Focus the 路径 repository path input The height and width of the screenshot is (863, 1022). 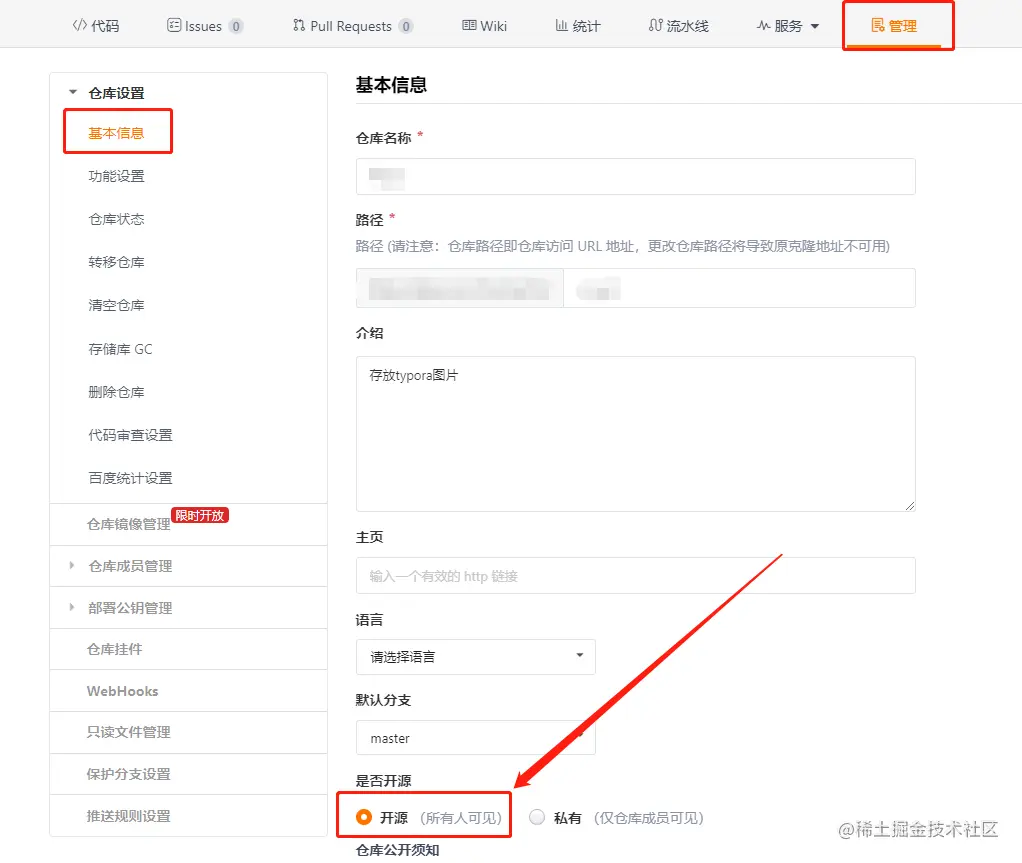tap(739, 287)
